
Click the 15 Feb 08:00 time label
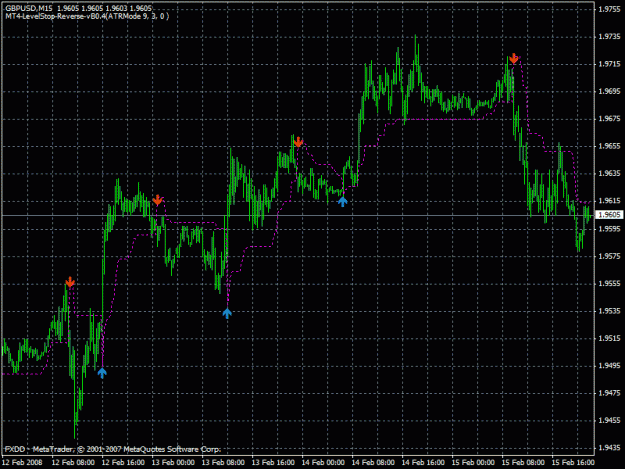coord(523,463)
